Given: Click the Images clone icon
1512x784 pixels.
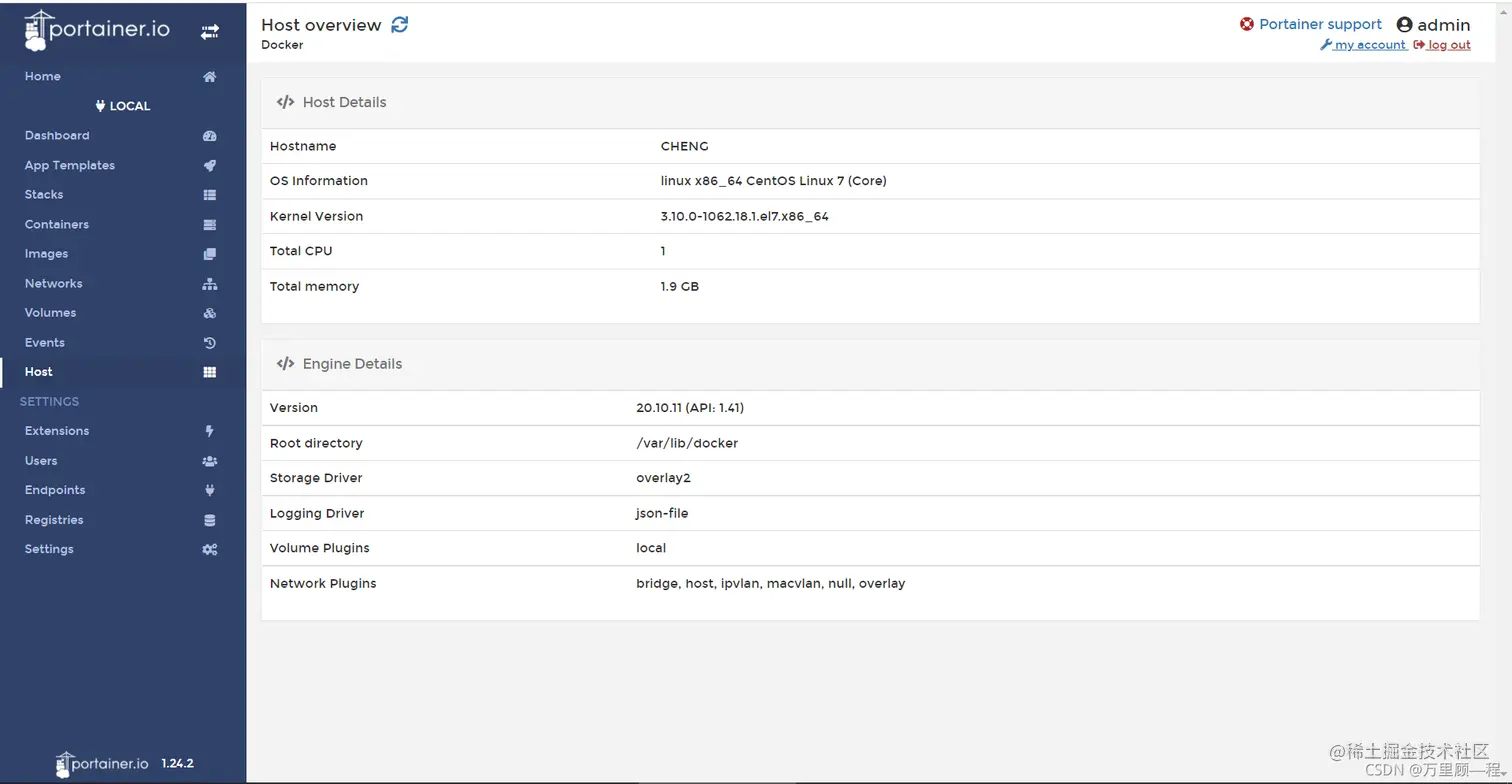Looking at the screenshot, I should (209, 254).
